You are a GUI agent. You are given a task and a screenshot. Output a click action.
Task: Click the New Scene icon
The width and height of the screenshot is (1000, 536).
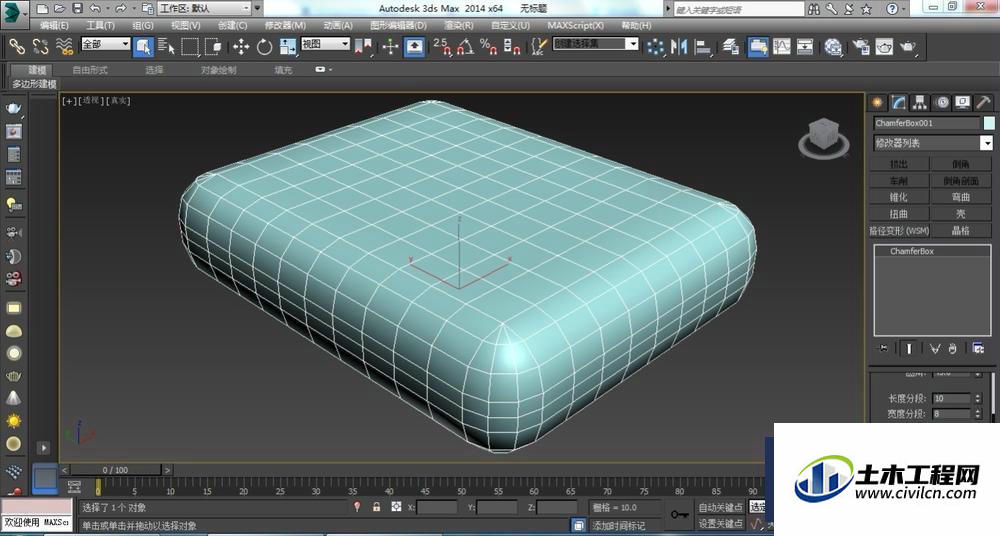pos(42,8)
